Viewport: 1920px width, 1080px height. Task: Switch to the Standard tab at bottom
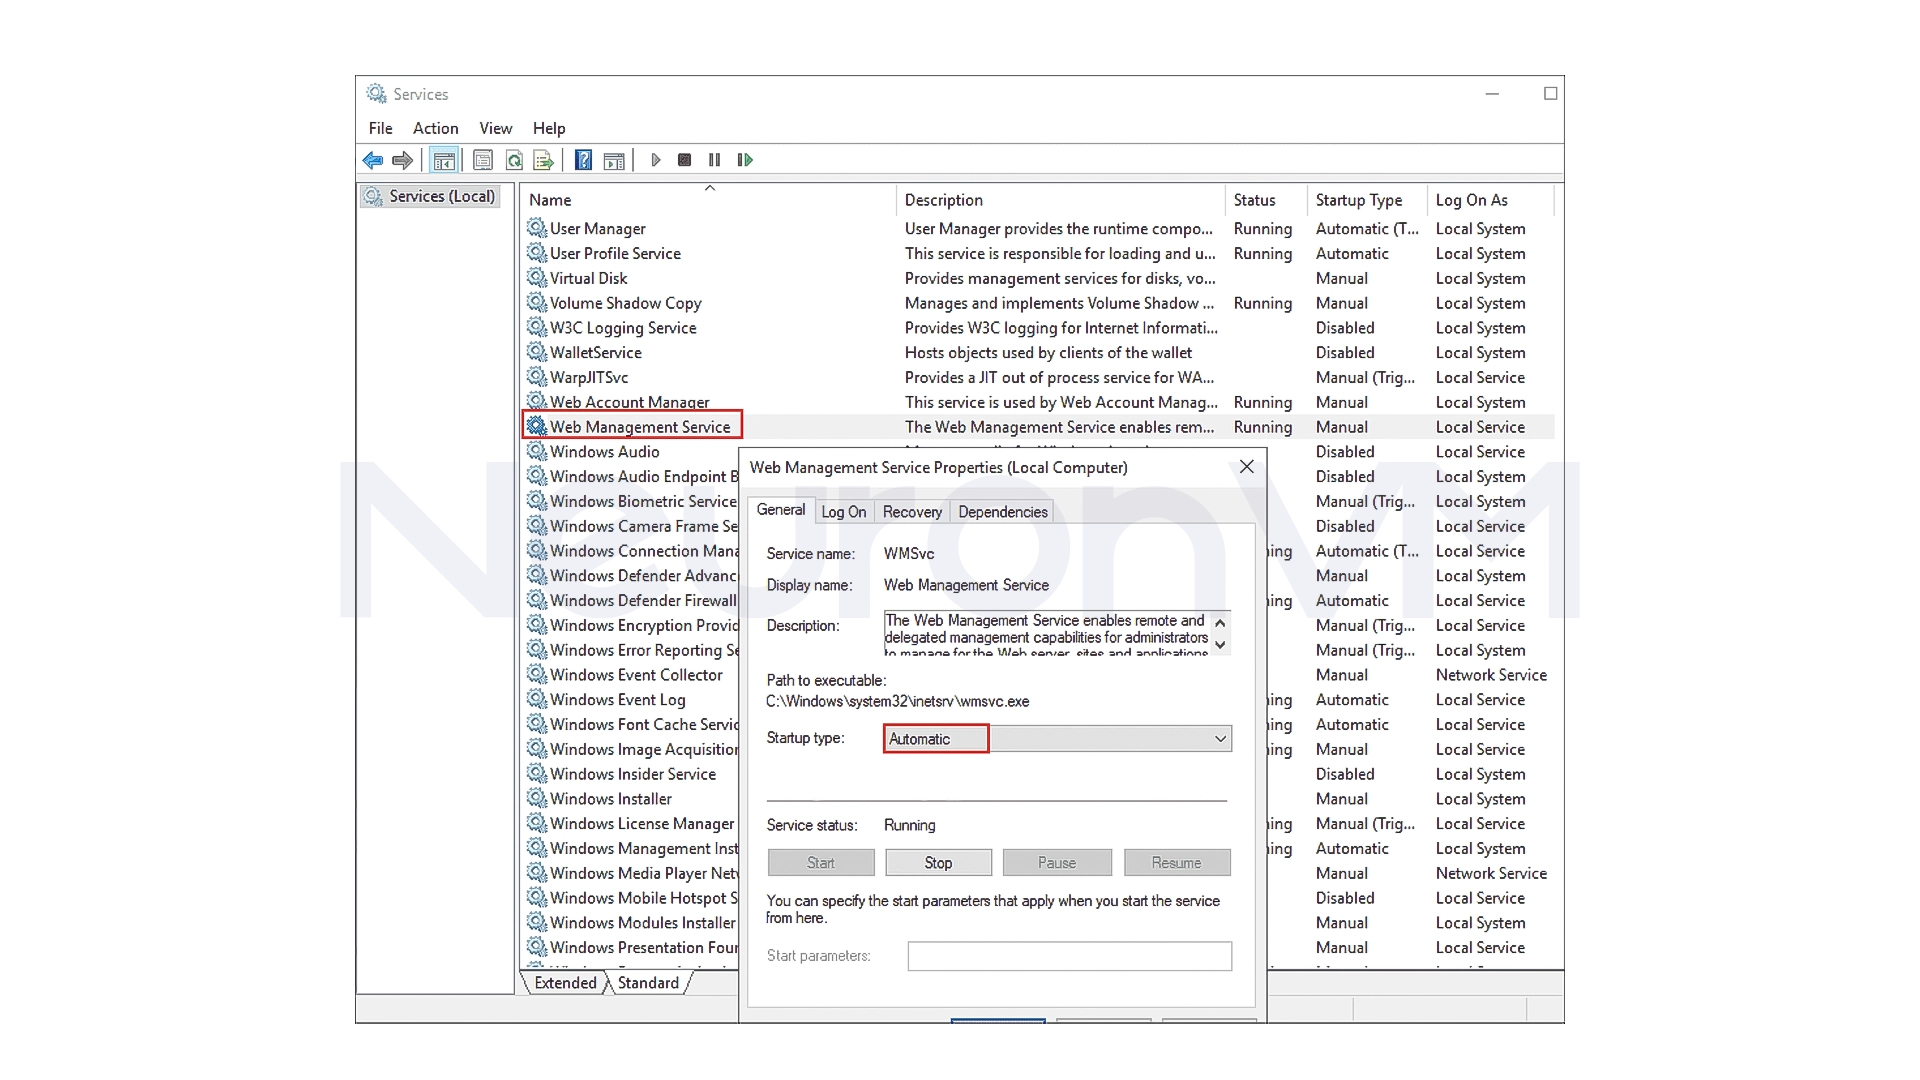tap(647, 983)
